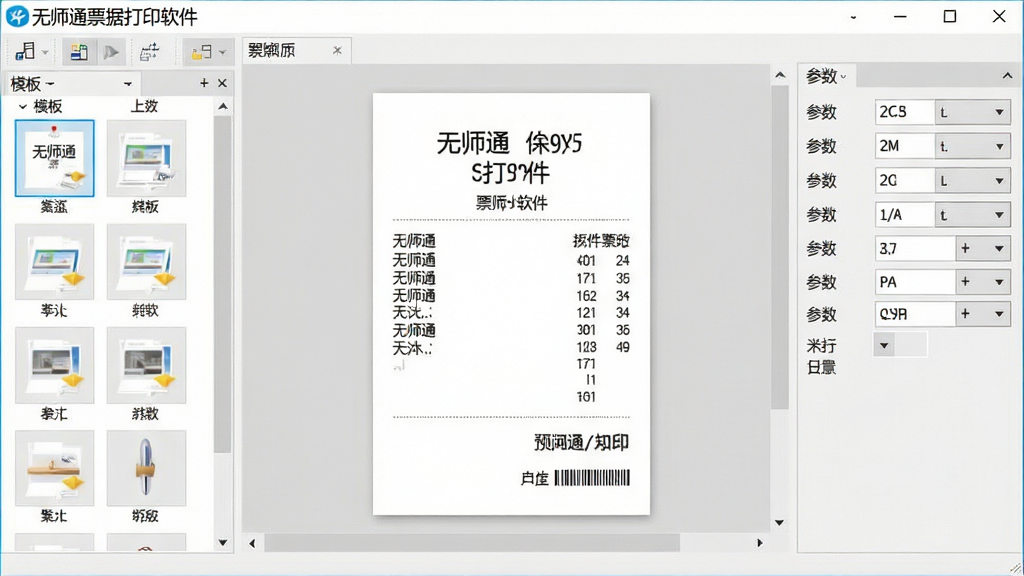Open the 模板 panel header dropdown
This screenshot has height=576, width=1024.
[x=50, y=84]
